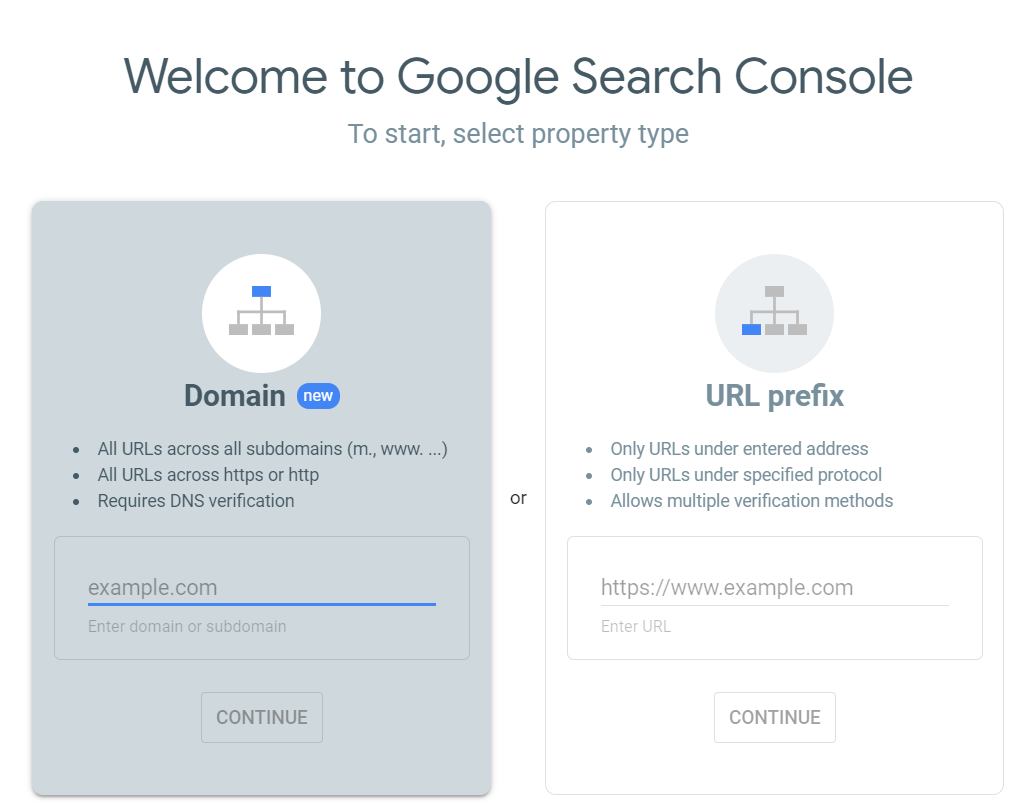
Task: Click "Requires DNS verification" bullet text
Action: click(196, 501)
